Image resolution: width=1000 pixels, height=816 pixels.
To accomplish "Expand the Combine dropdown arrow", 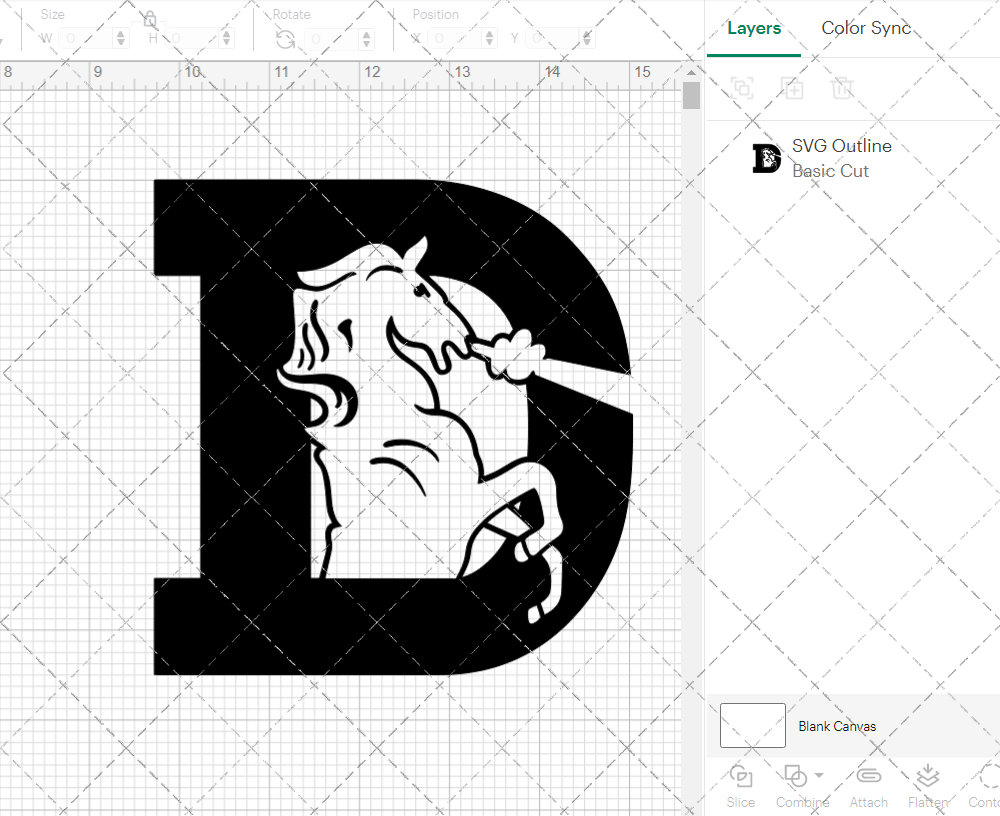I will (x=820, y=776).
